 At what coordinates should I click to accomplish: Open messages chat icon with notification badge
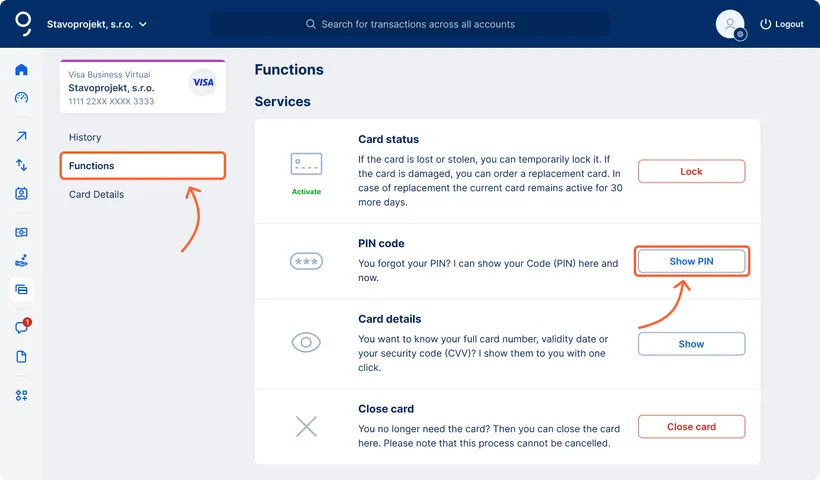click(x=21, y=327)
